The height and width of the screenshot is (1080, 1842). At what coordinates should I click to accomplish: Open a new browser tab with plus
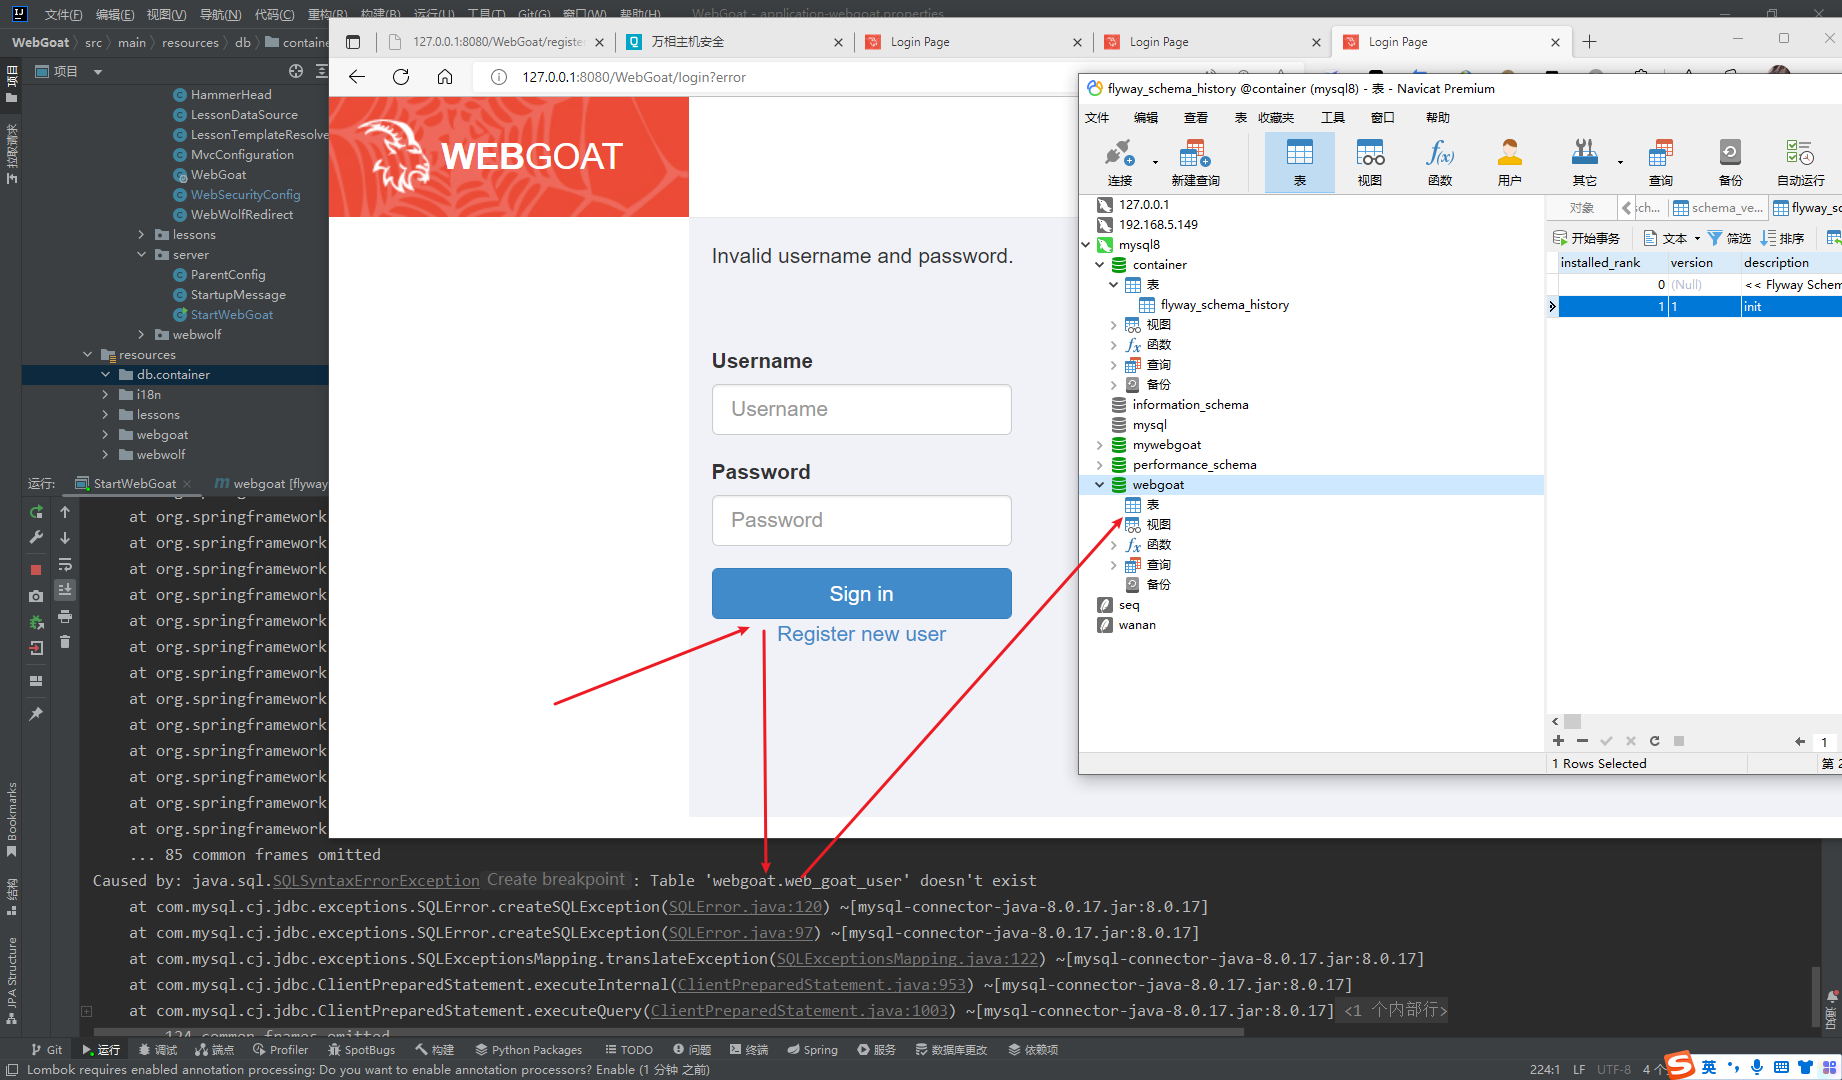[x=1589, y=41]
